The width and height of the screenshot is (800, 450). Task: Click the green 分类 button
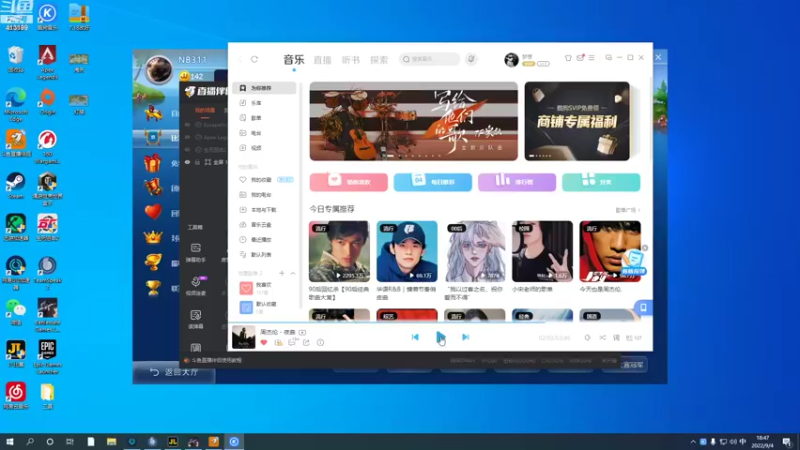pyautogui.click(x=601, y=182)
